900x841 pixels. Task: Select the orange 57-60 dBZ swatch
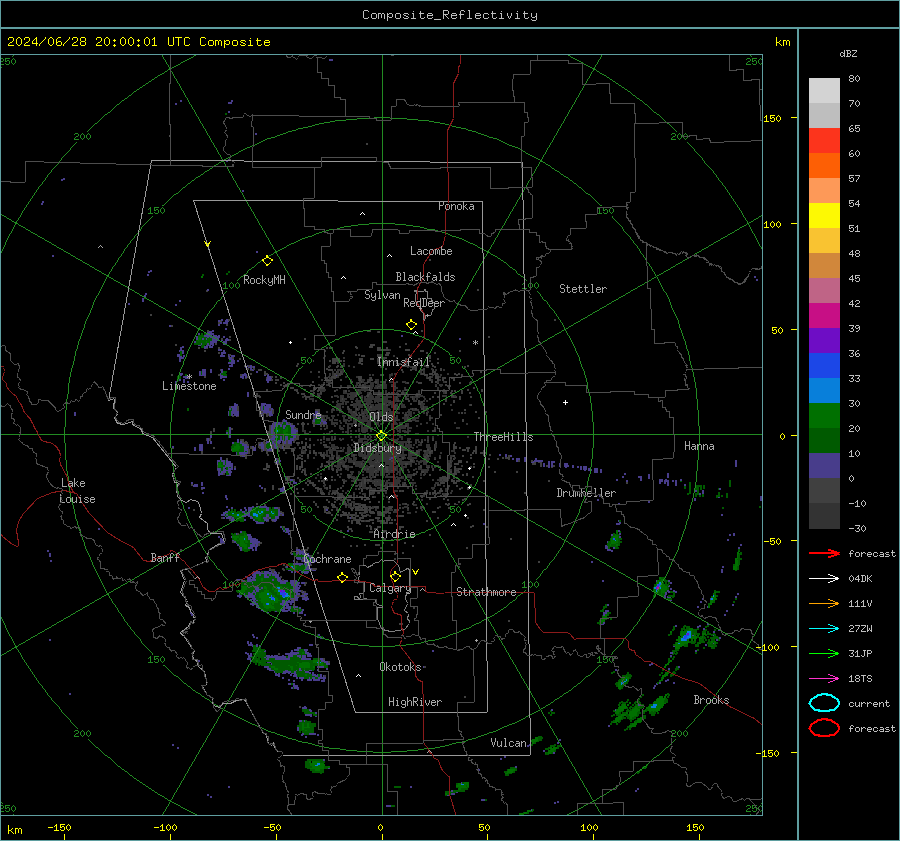tap(824, 166)
